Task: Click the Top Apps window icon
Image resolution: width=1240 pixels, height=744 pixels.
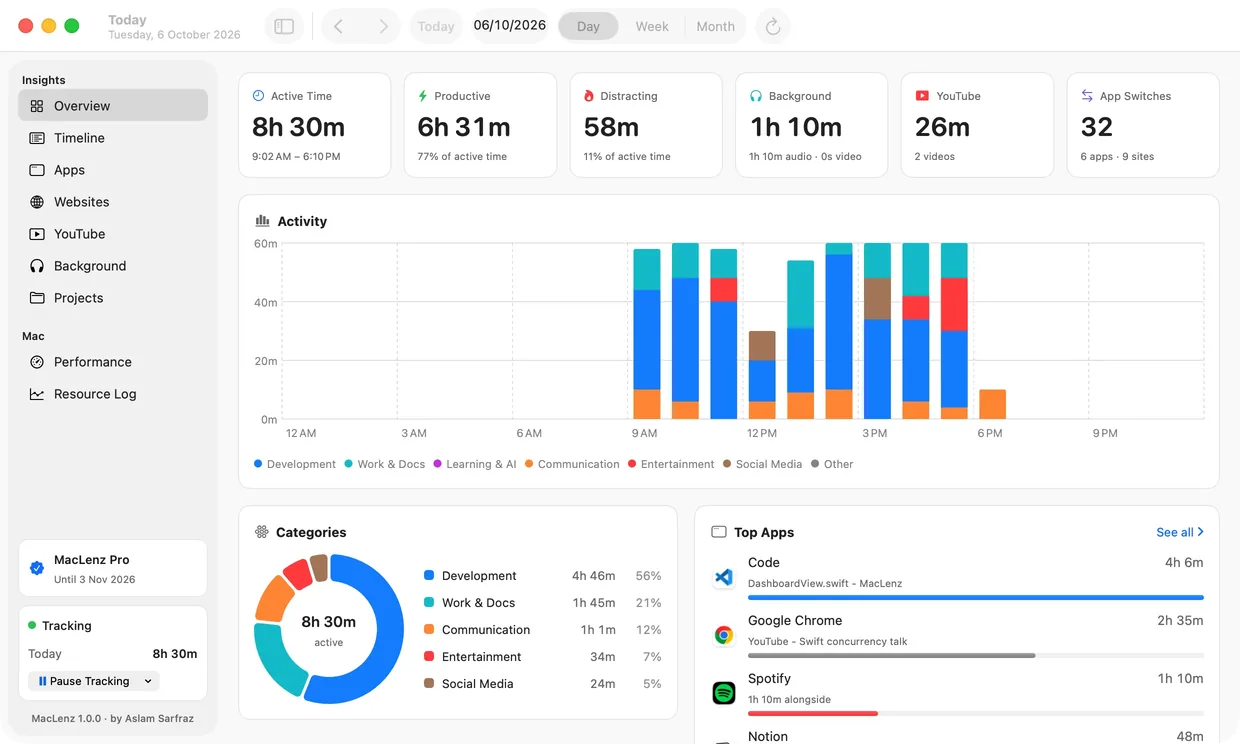Action: [x=718, y=532]
